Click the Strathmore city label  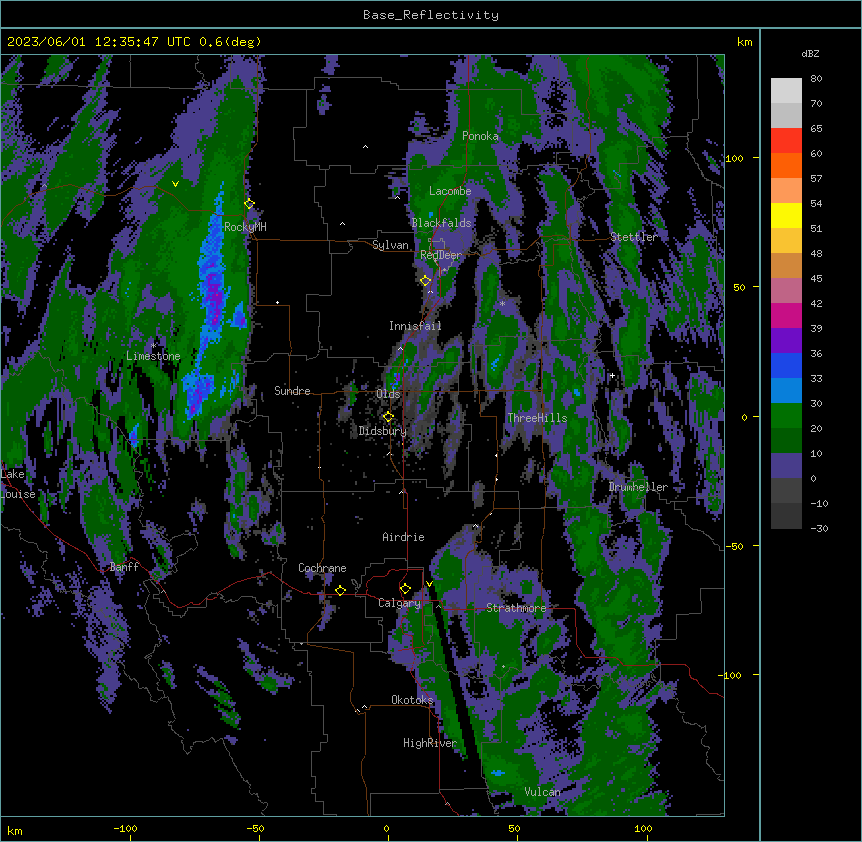tap(516, 608)
